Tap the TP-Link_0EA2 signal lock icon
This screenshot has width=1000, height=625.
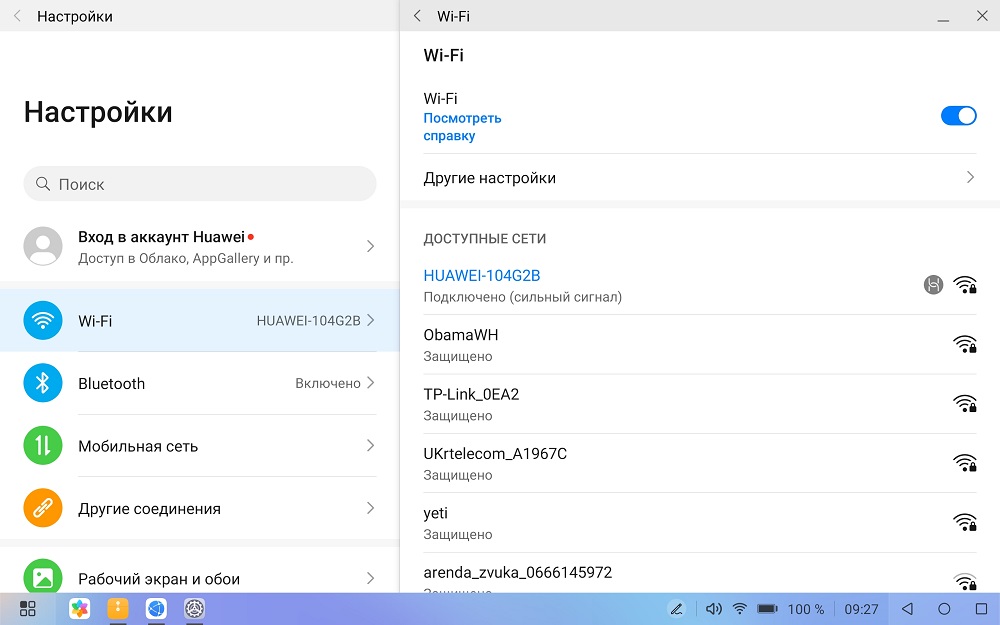click(965, 404)
